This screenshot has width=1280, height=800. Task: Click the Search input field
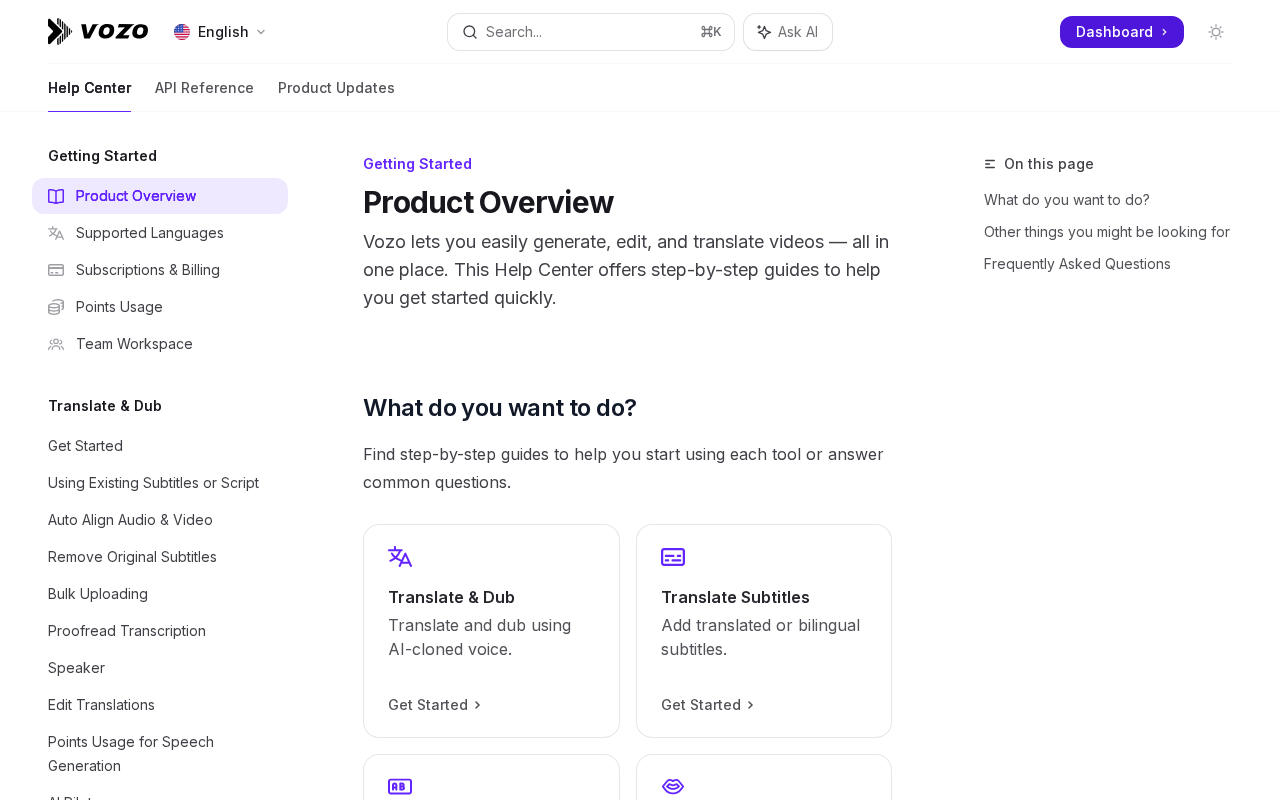click(x=591, y=32)
